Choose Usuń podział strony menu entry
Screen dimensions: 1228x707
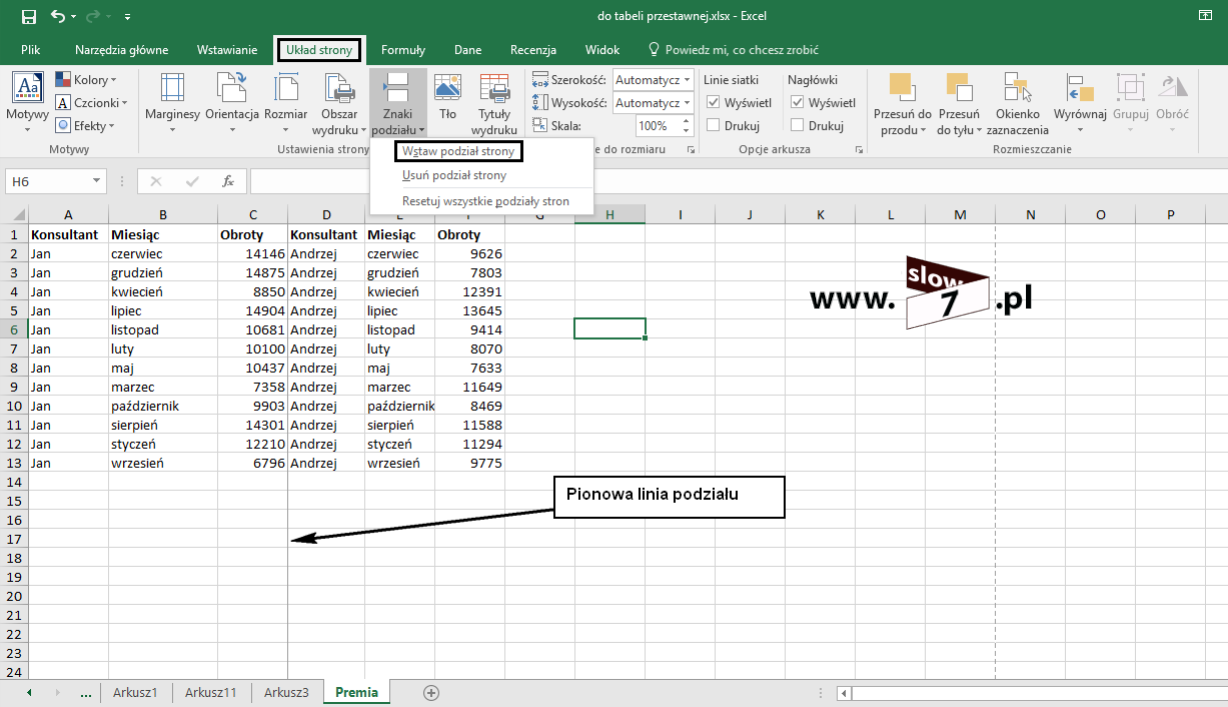[454, 175]
